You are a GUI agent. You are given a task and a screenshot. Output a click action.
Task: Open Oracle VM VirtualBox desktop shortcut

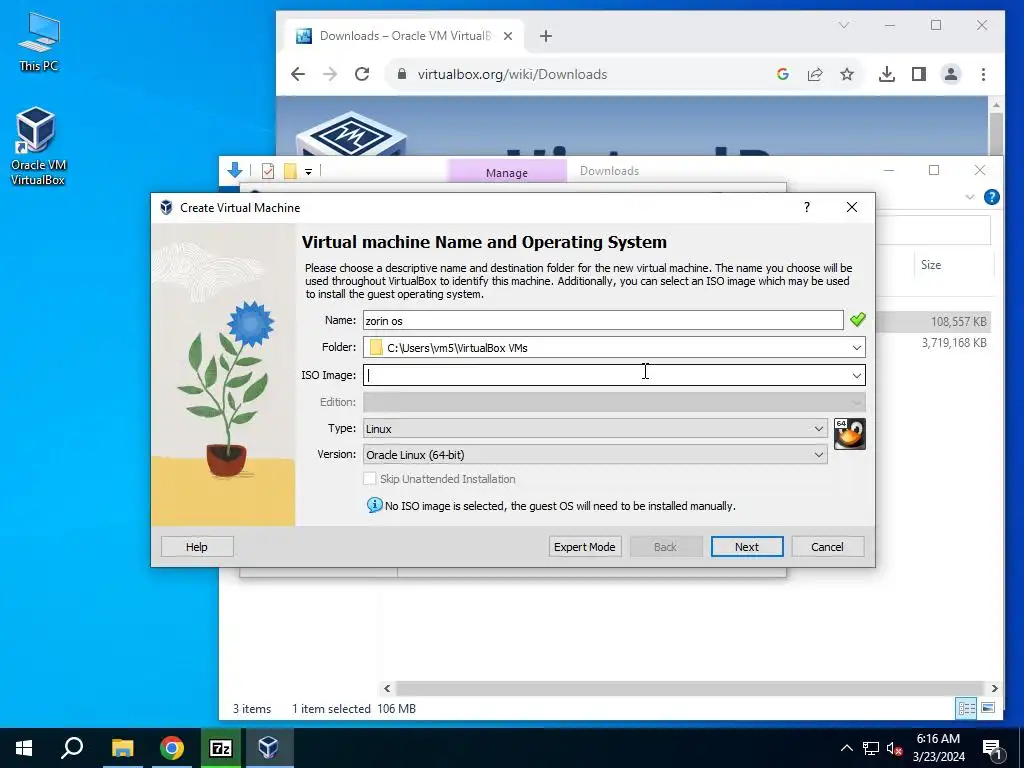click(38, 147)
